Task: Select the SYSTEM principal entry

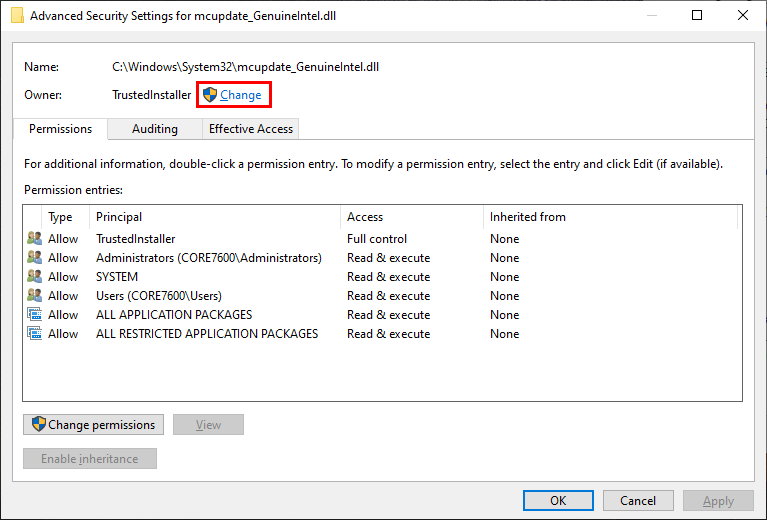Action: [x=382, y=277]
